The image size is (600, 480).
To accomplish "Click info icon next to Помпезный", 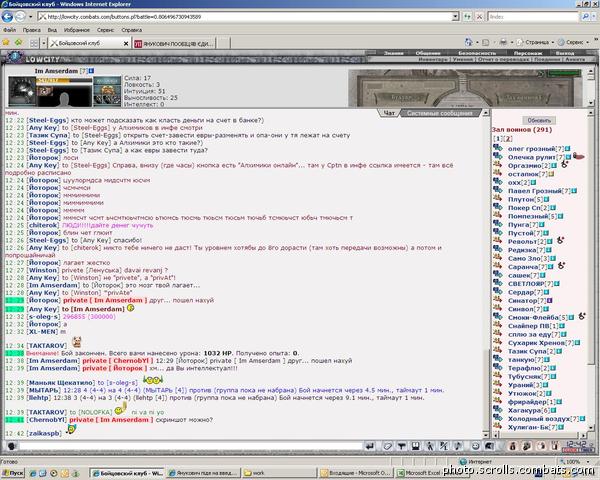I will point(560,216).
